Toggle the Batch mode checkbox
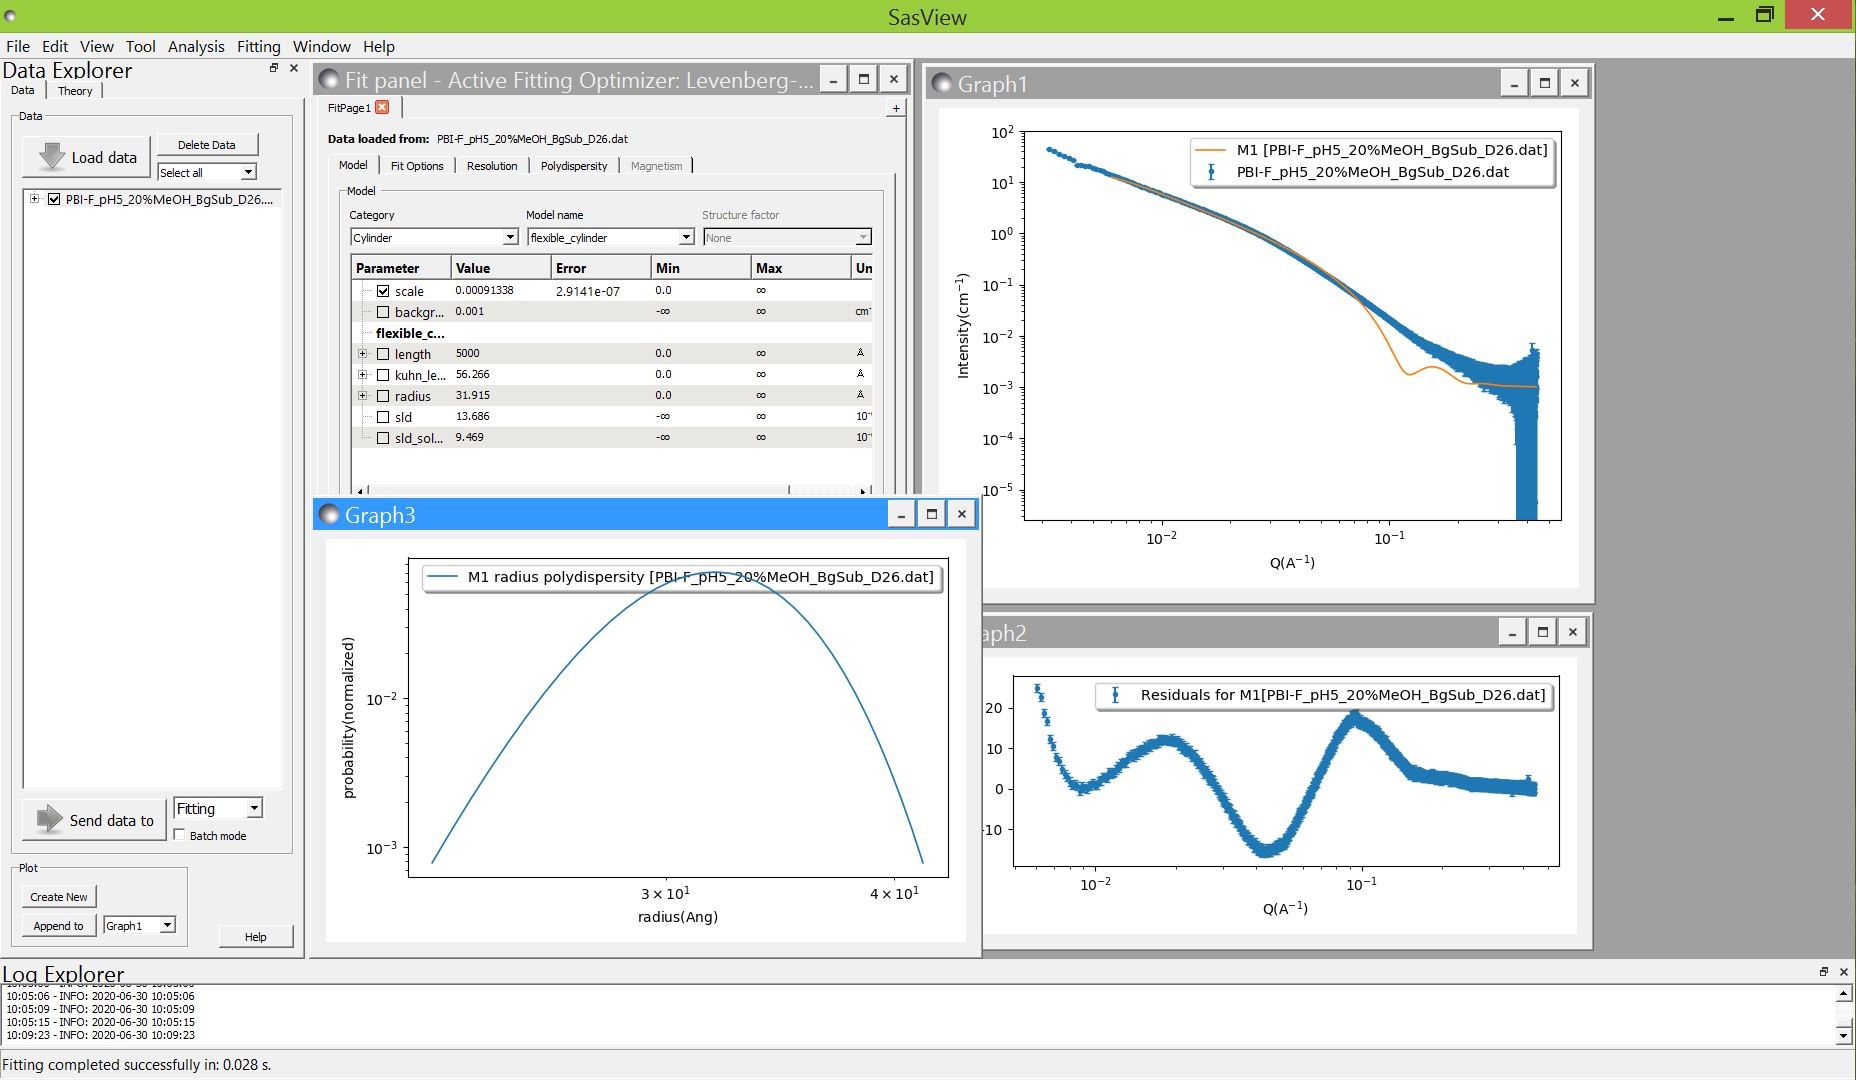The image size is (1856, 1080). pyautogui.click(x=180, y=835)
